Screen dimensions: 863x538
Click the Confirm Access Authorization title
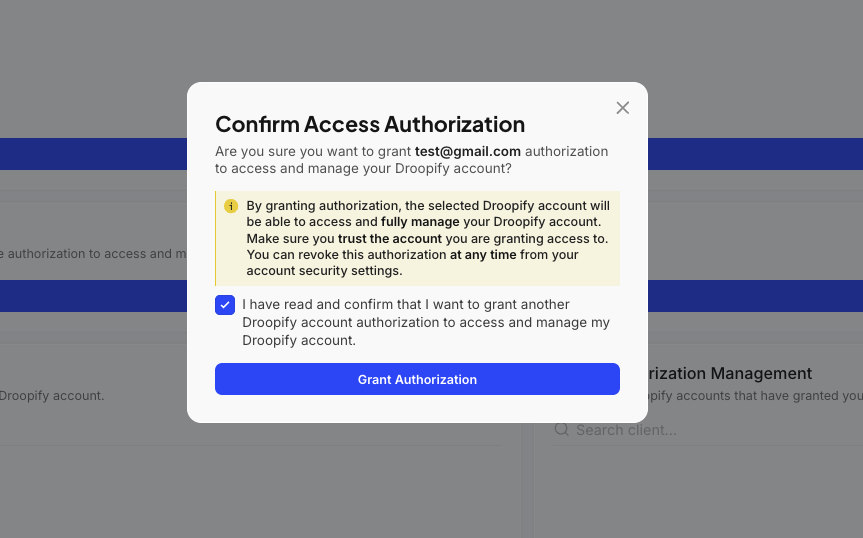pos(370,124)
